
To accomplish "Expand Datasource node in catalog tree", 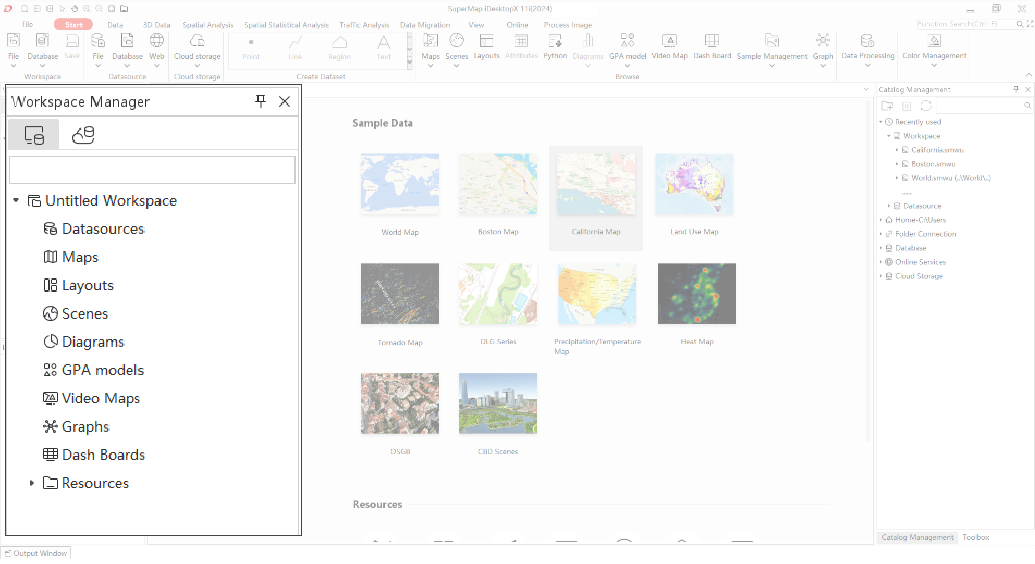I will [x=888, y=206].
